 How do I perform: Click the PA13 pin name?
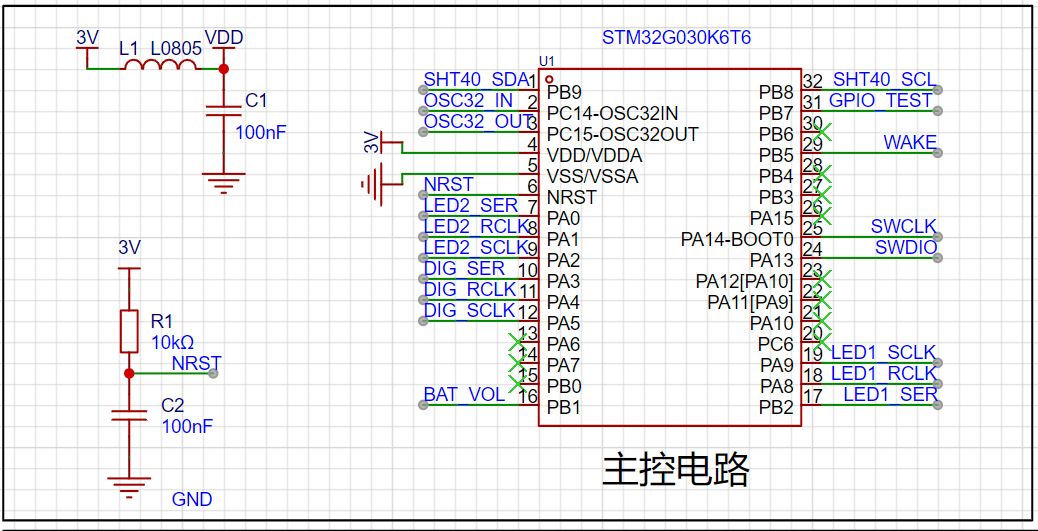[772, 260]
